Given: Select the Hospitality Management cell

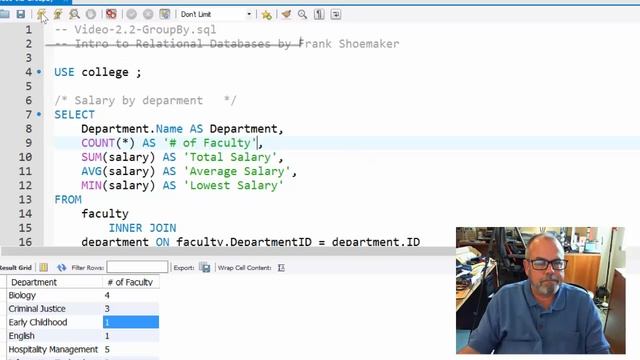Looking at the screenshot, I should click(54, 349).
